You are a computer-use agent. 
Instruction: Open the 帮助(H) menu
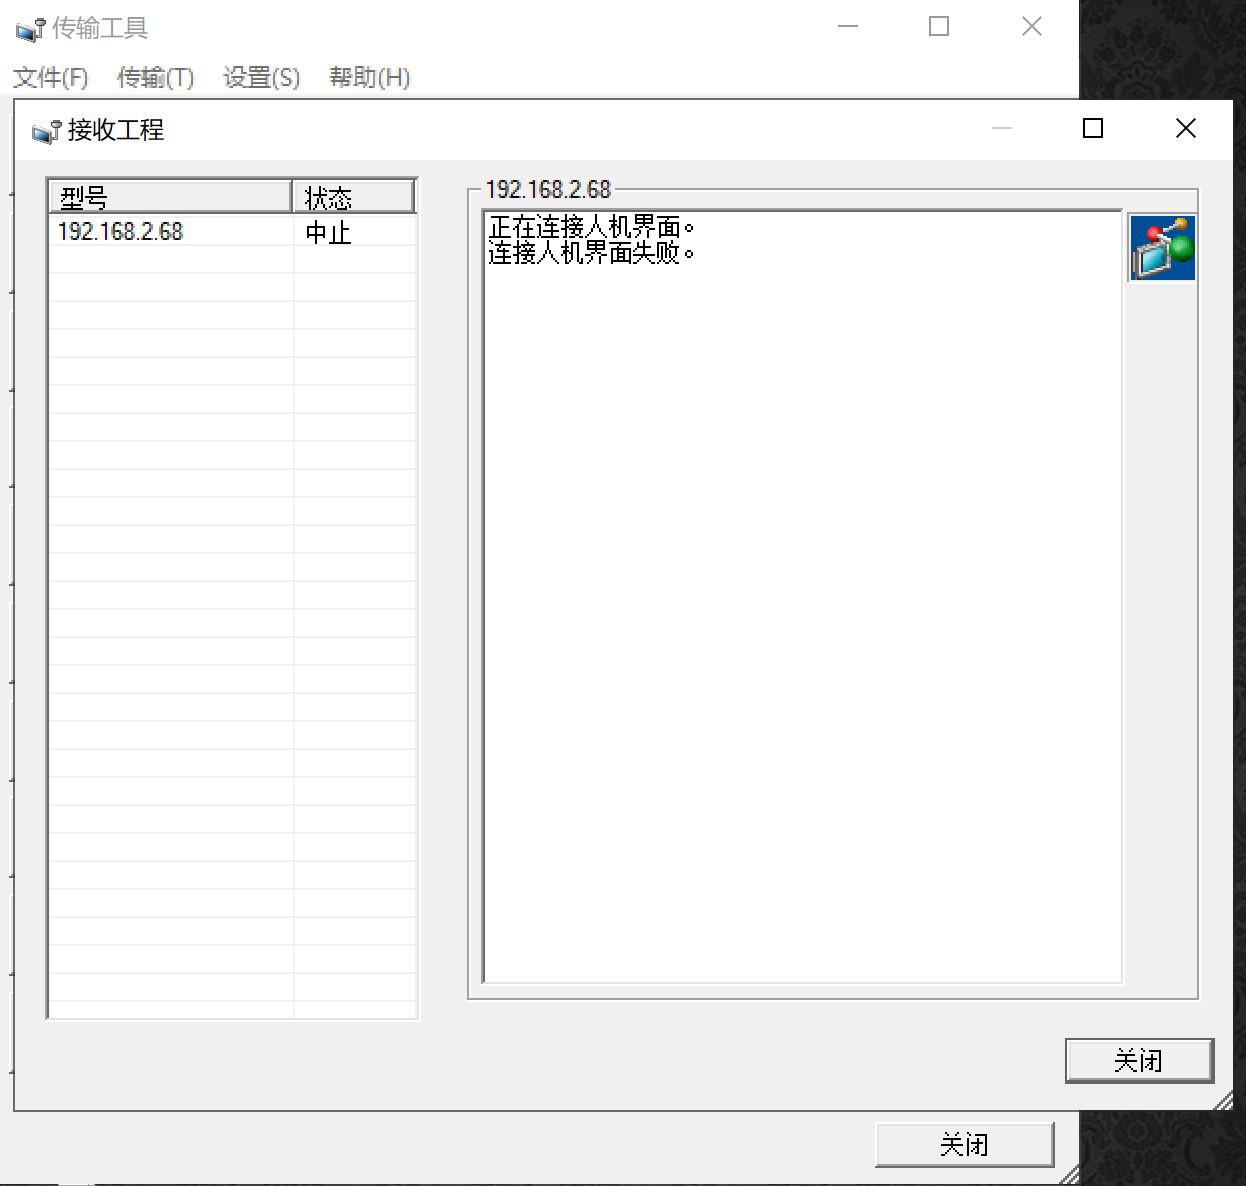click(x=369, y=78)
